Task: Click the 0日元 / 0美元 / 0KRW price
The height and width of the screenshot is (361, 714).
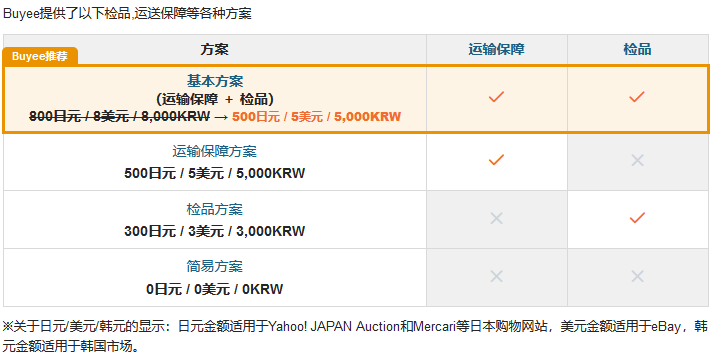Action: (x=214, y=289)
